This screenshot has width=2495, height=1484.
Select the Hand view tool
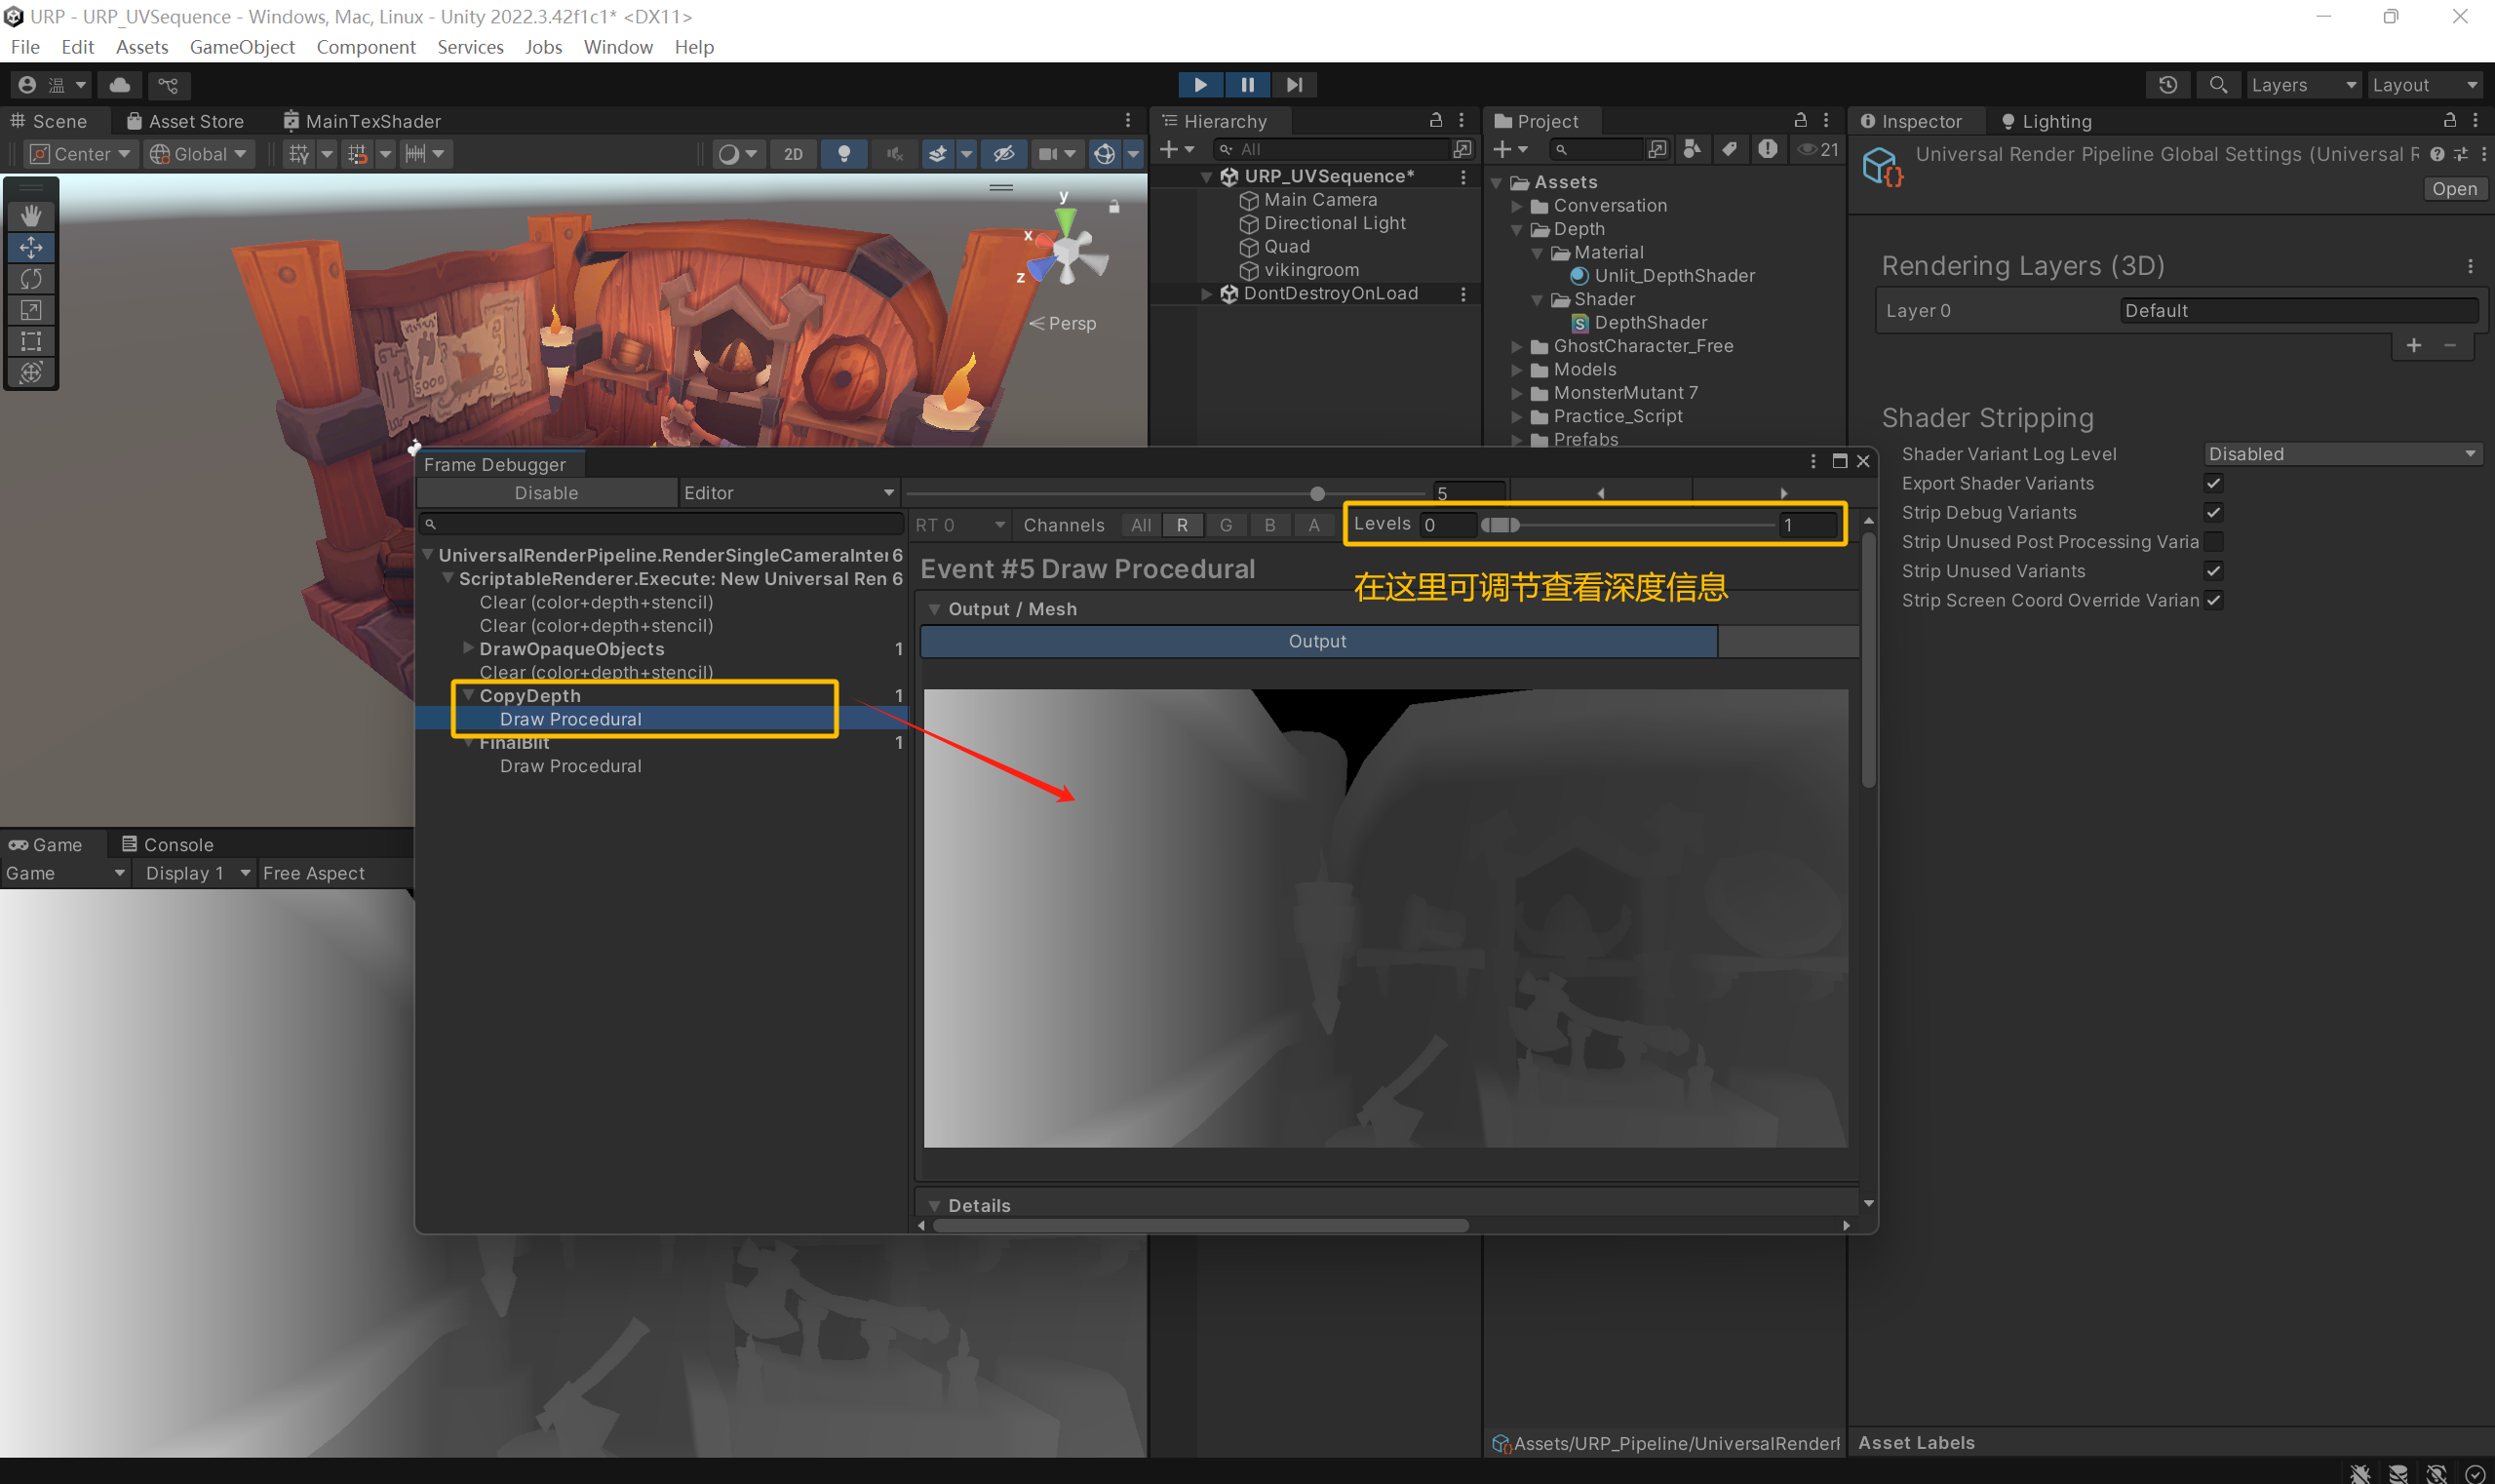coord(31,215)
